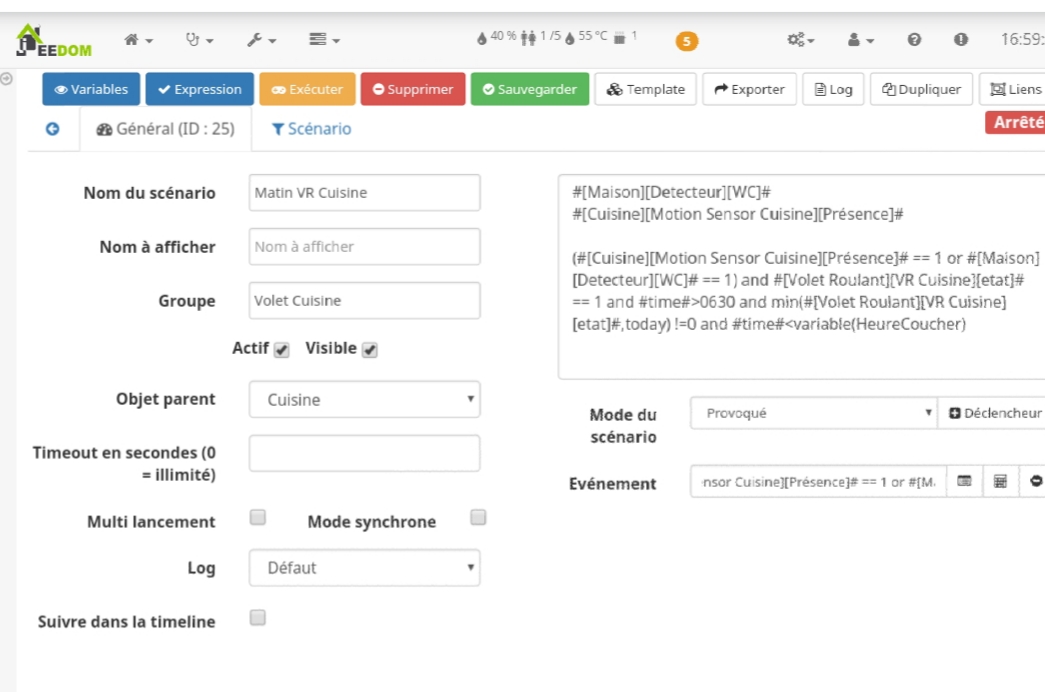Image resolution: width=1045 pixels, height=692 pixels.
Task: Click the calculator icon beside Evénement
Action: point(999,481)
